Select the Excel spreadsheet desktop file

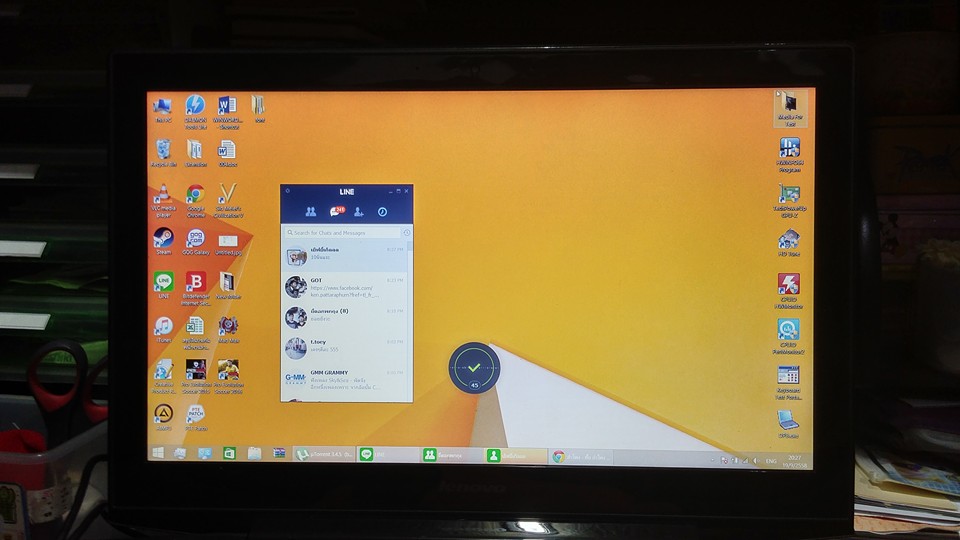pyautogui.click(x=195, y=333)
